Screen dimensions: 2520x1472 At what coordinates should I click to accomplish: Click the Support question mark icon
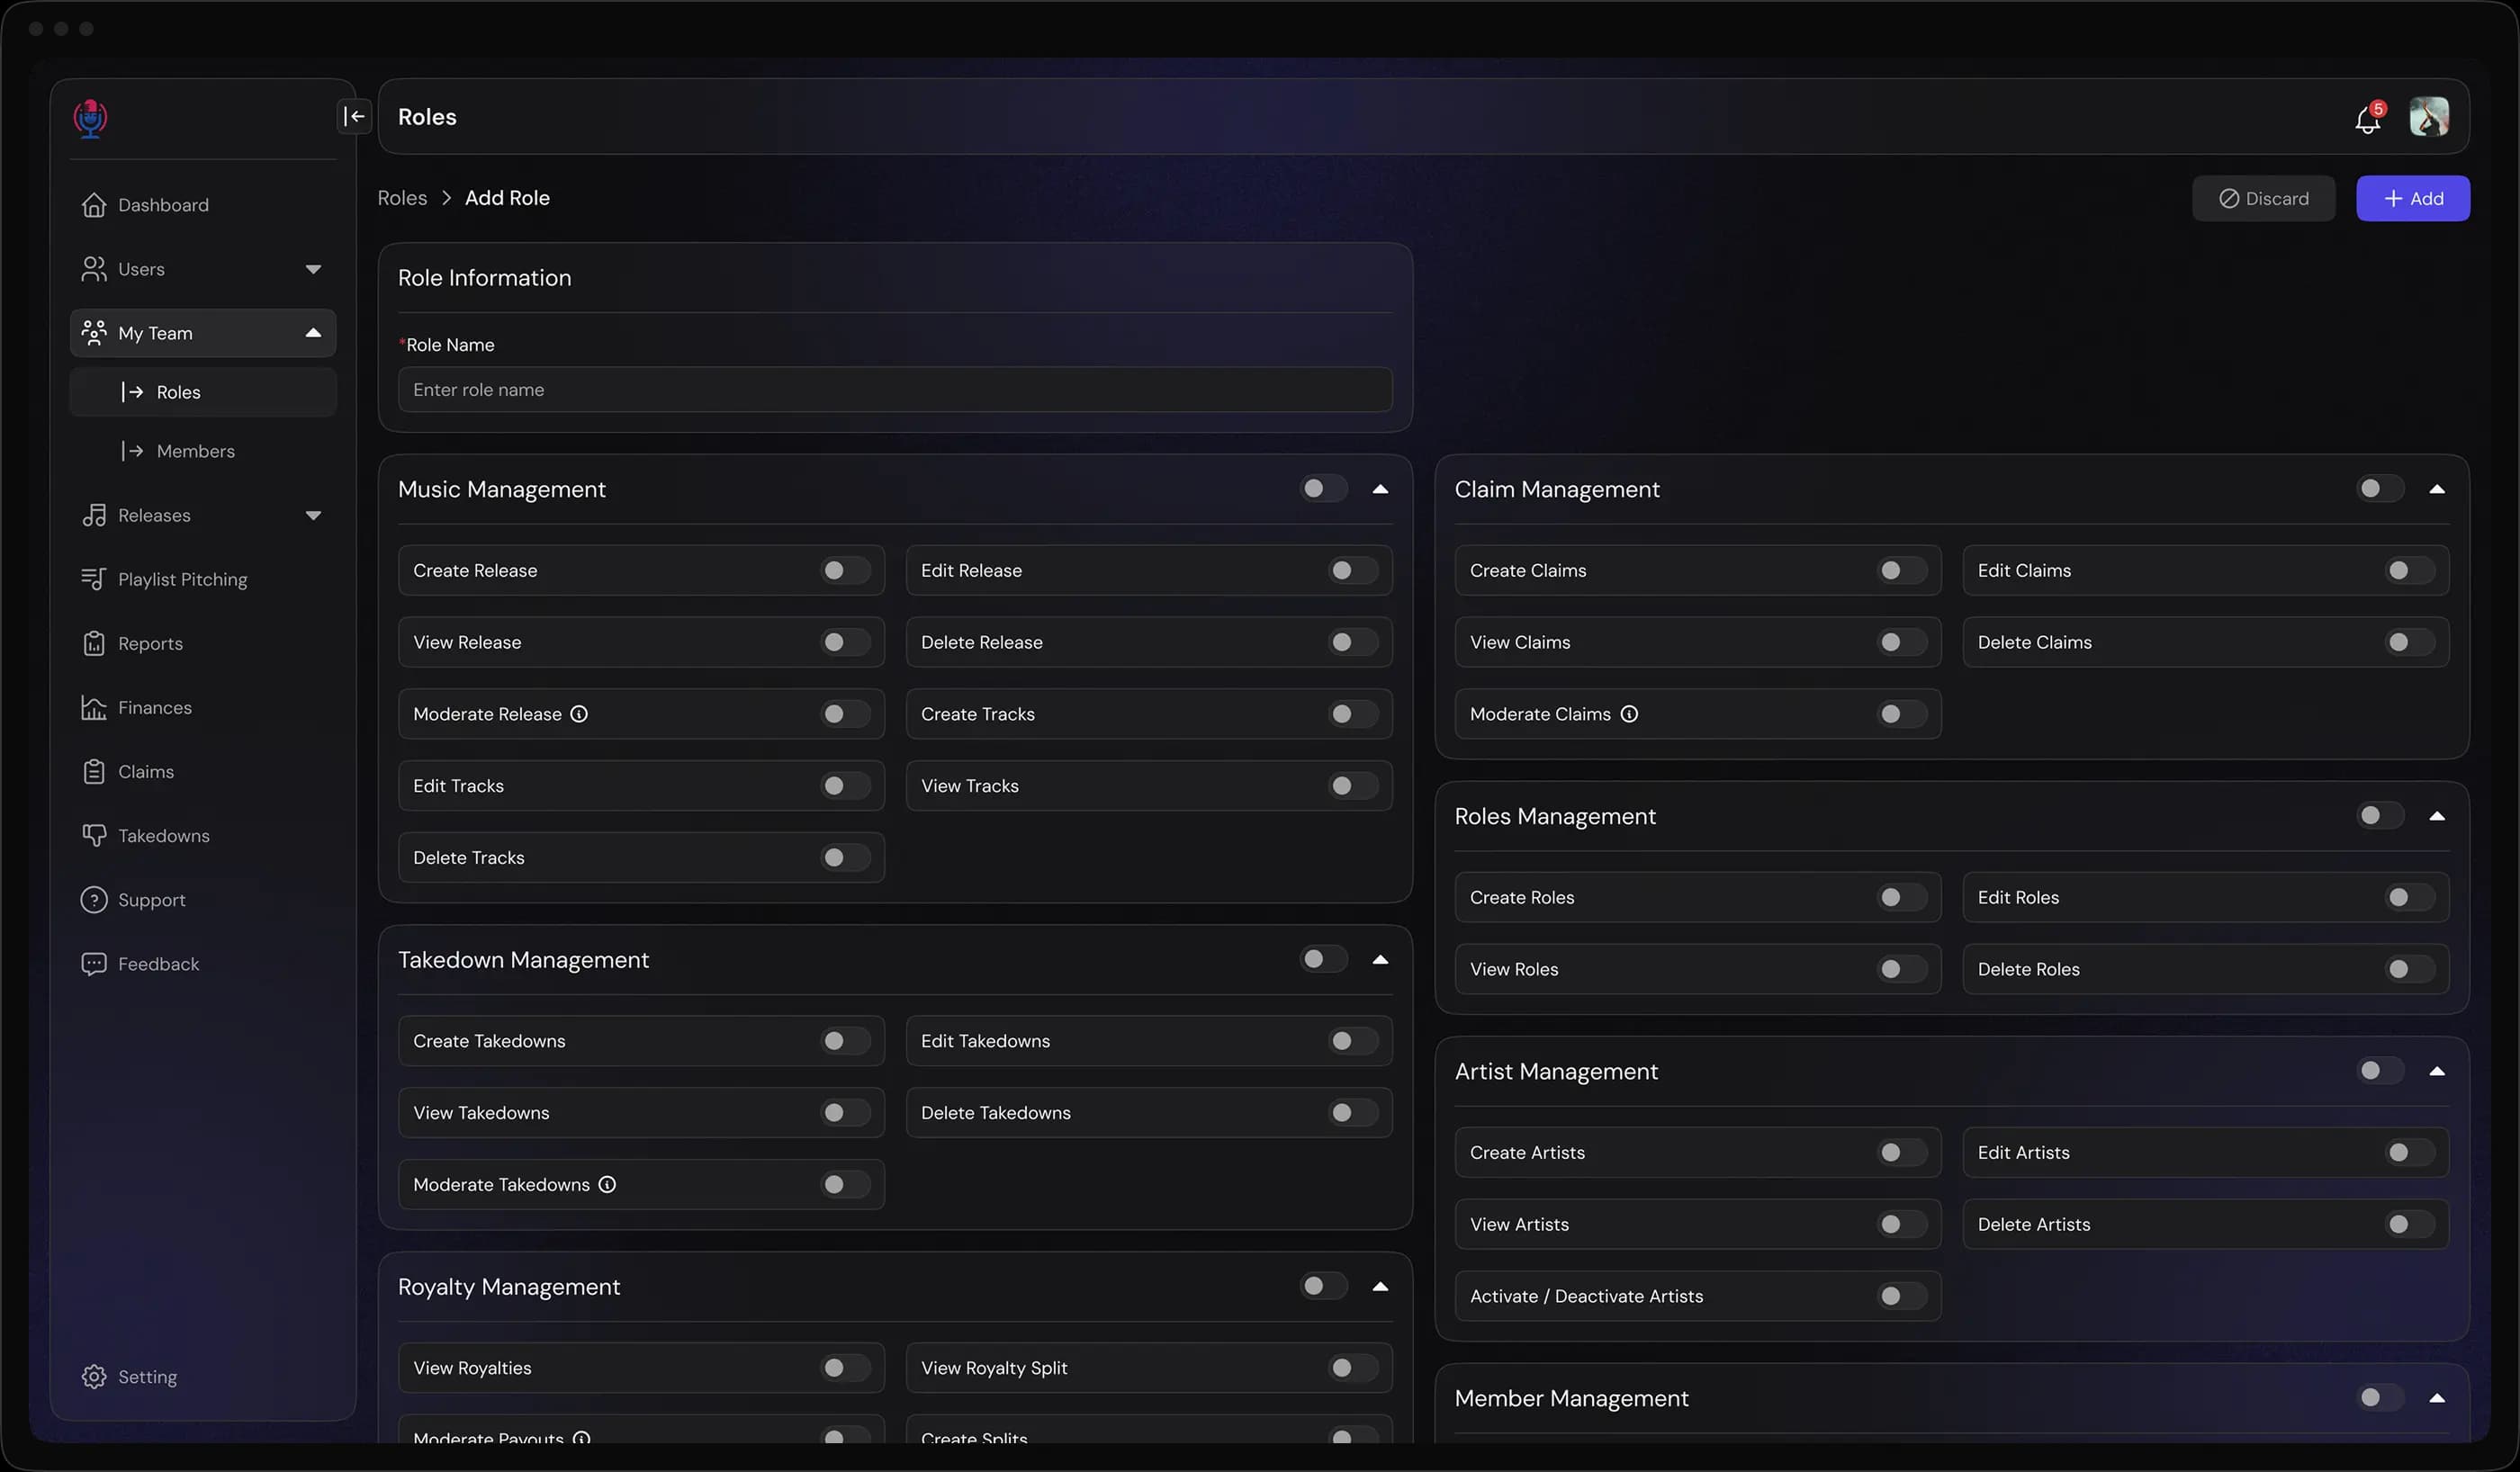click(94, 899)
